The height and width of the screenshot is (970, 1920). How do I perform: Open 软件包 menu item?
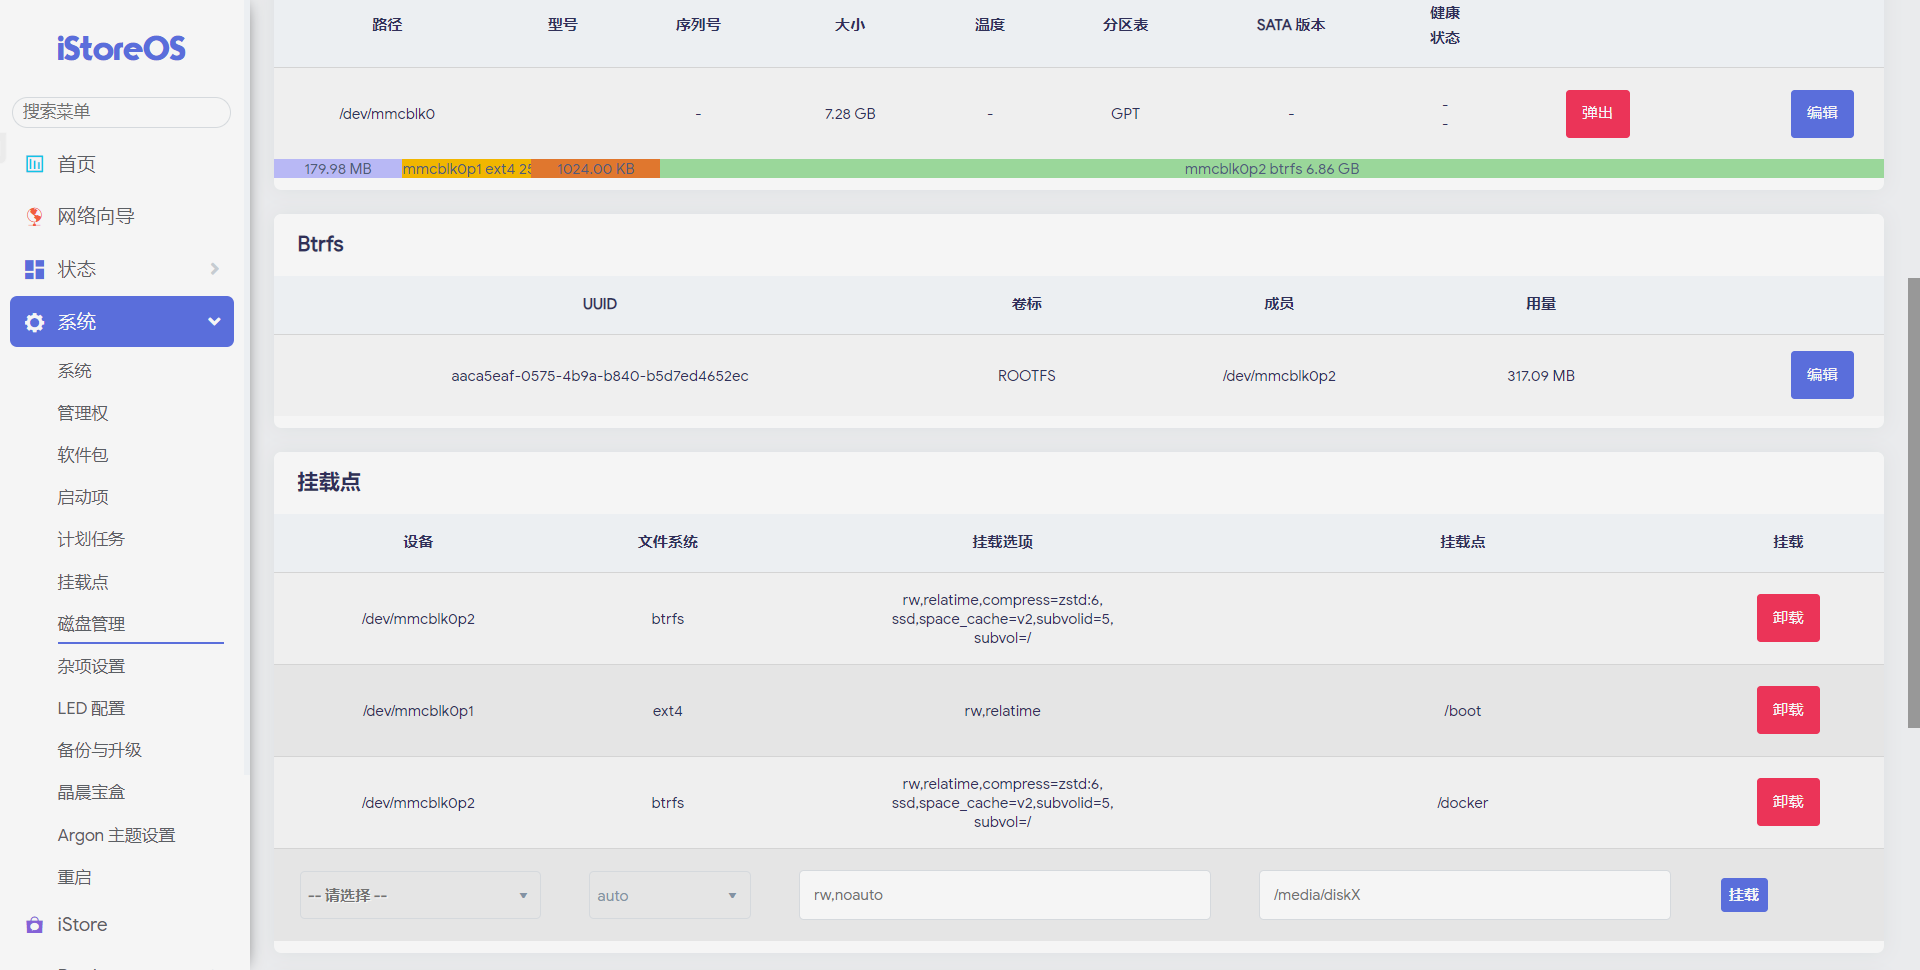[x=83, y=455]
